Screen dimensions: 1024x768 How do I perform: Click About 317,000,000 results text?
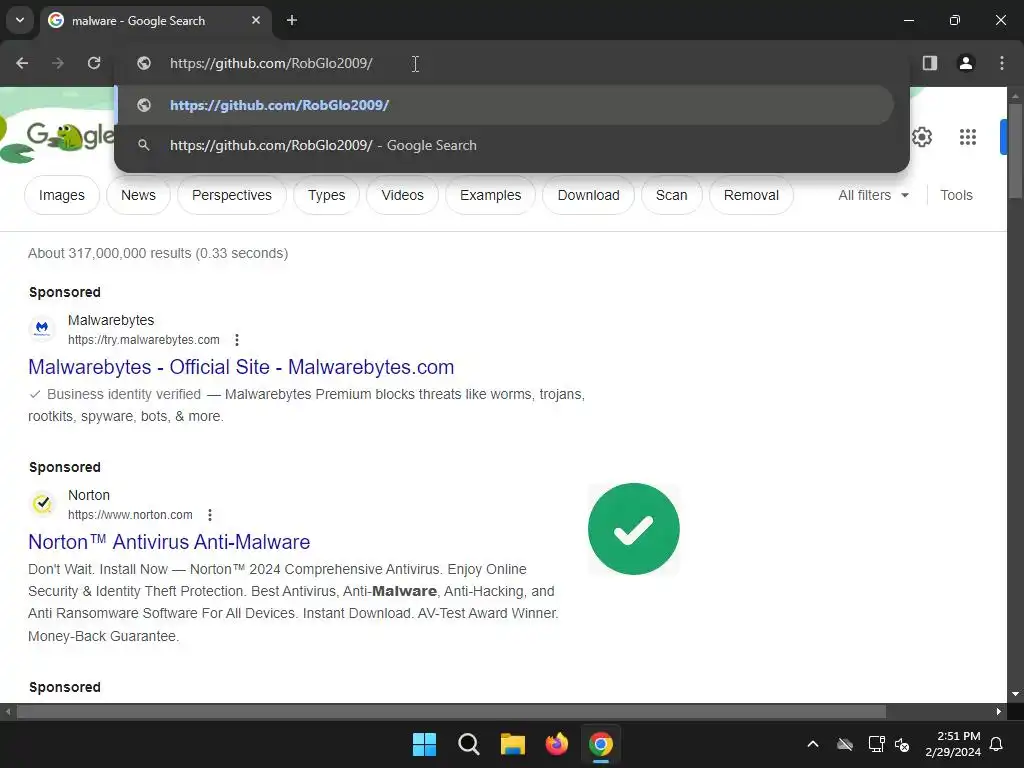click(157, 253)
